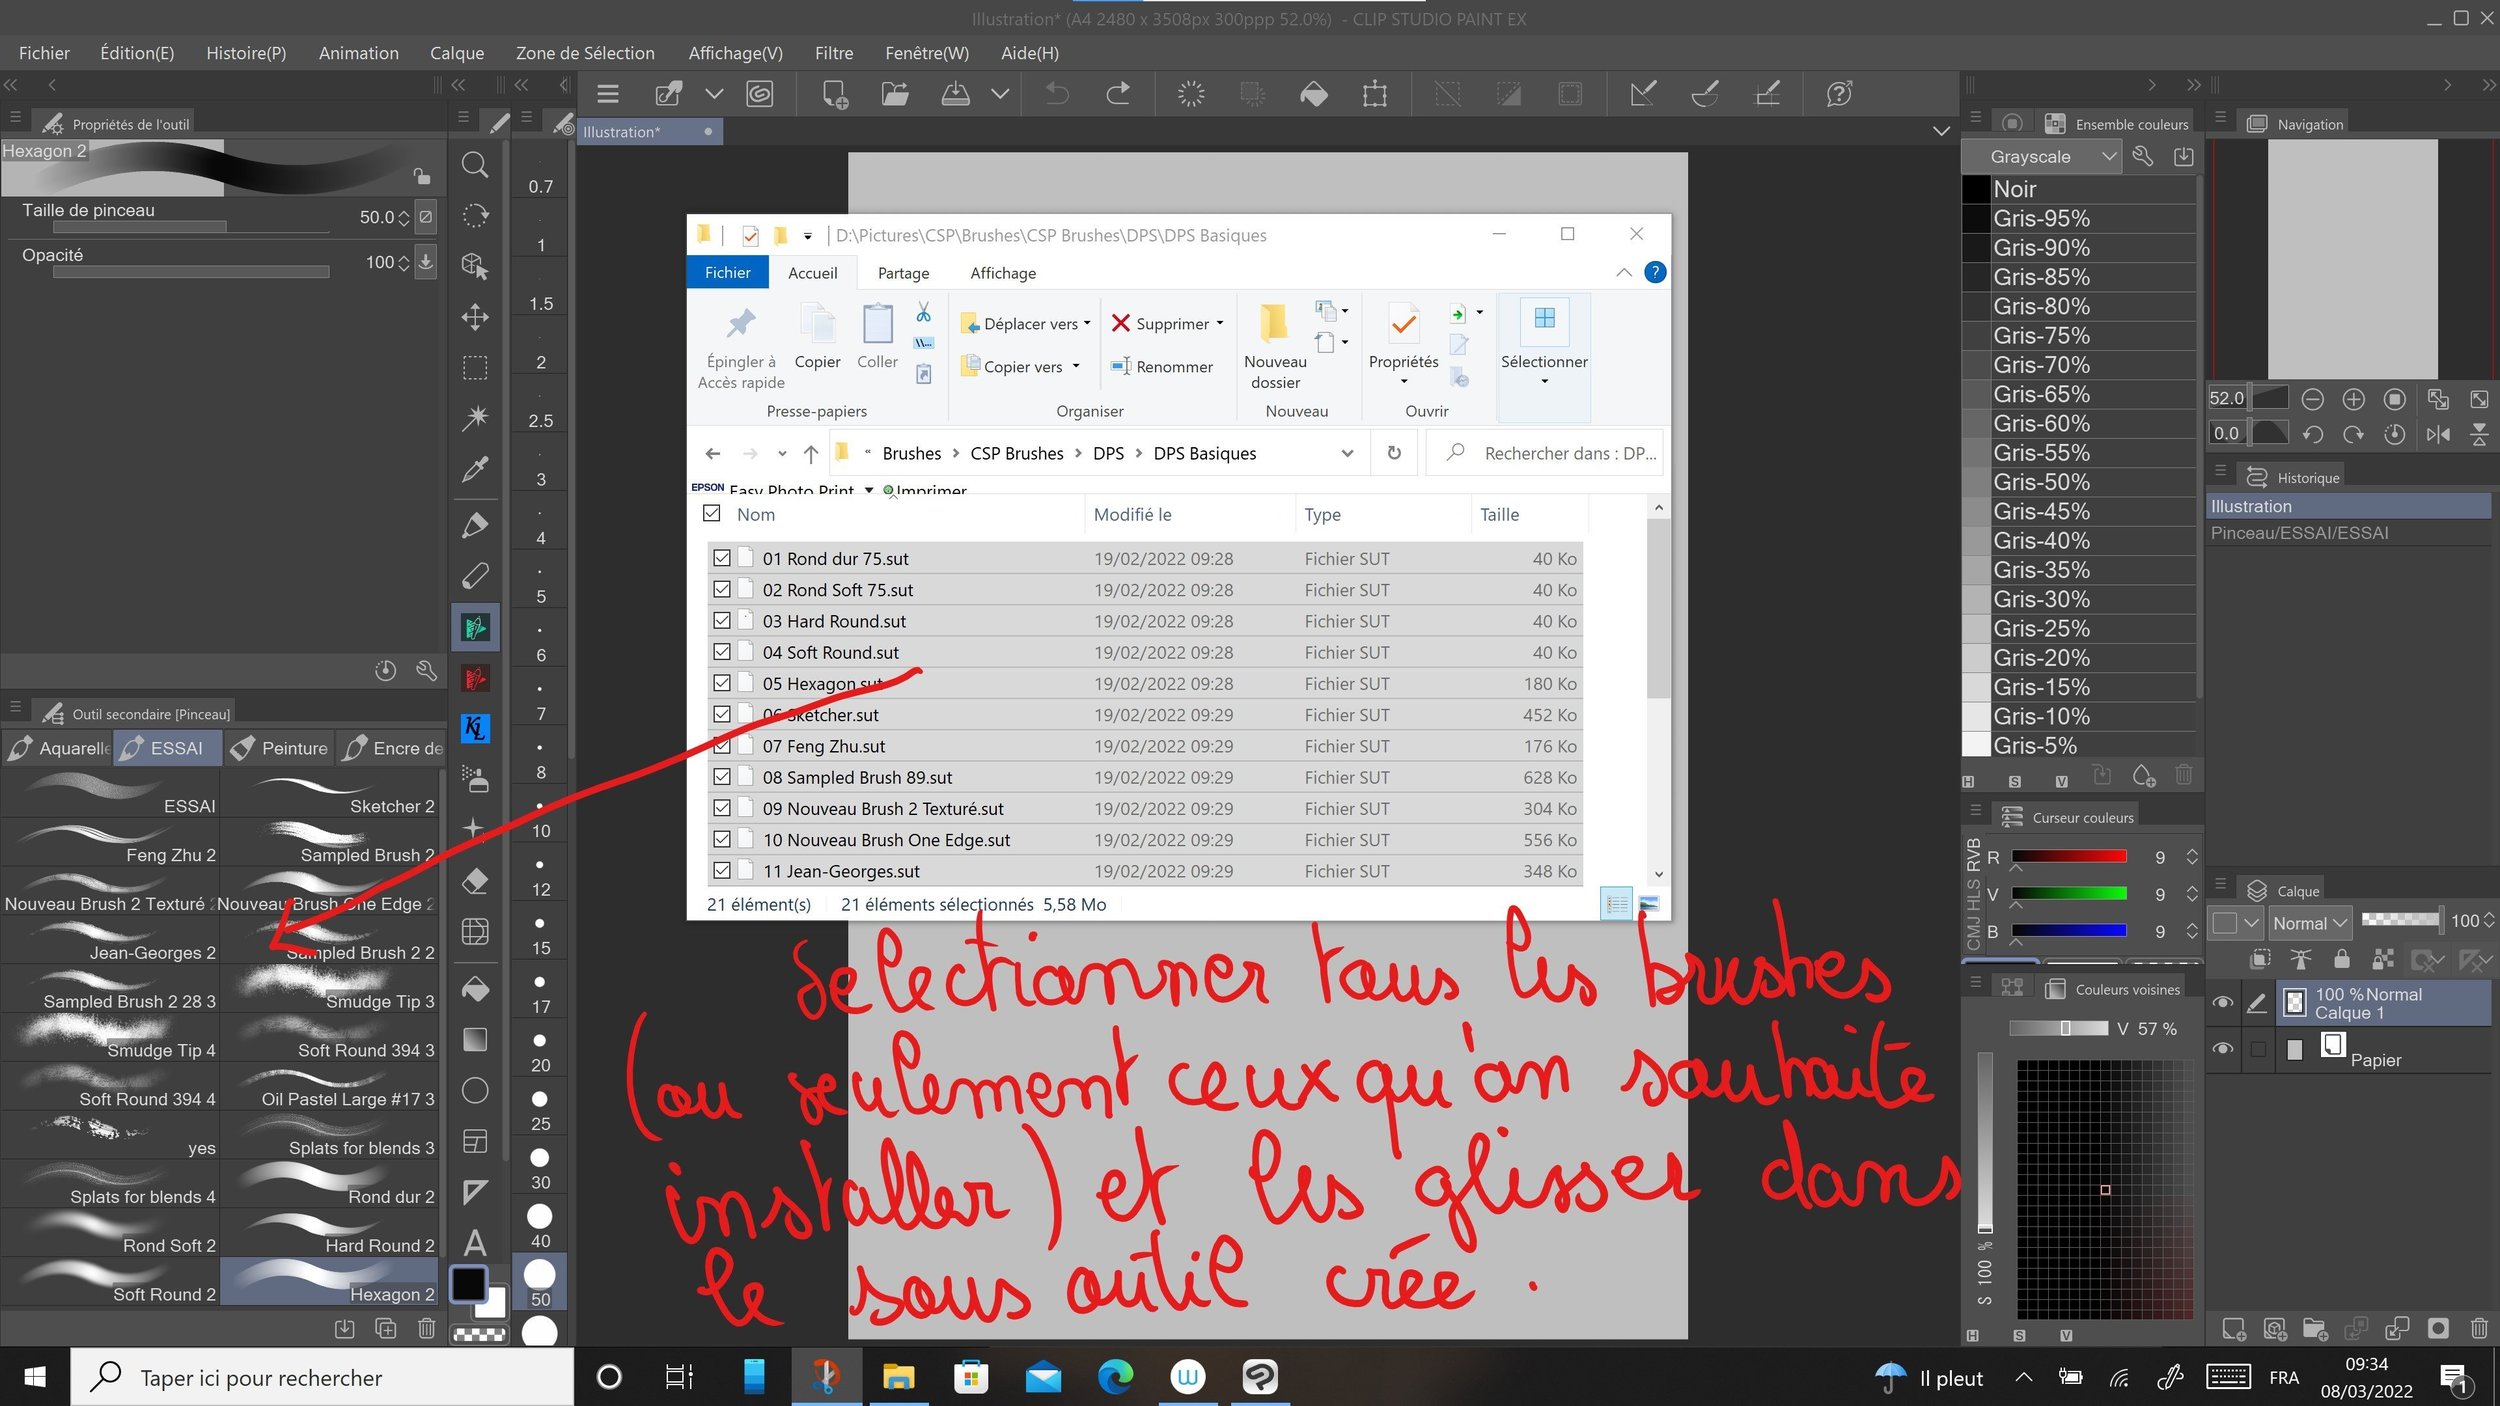Open the Filtre menu
The width and height of the screenshot is (2500, 1406).
click(x=833, y=53)
